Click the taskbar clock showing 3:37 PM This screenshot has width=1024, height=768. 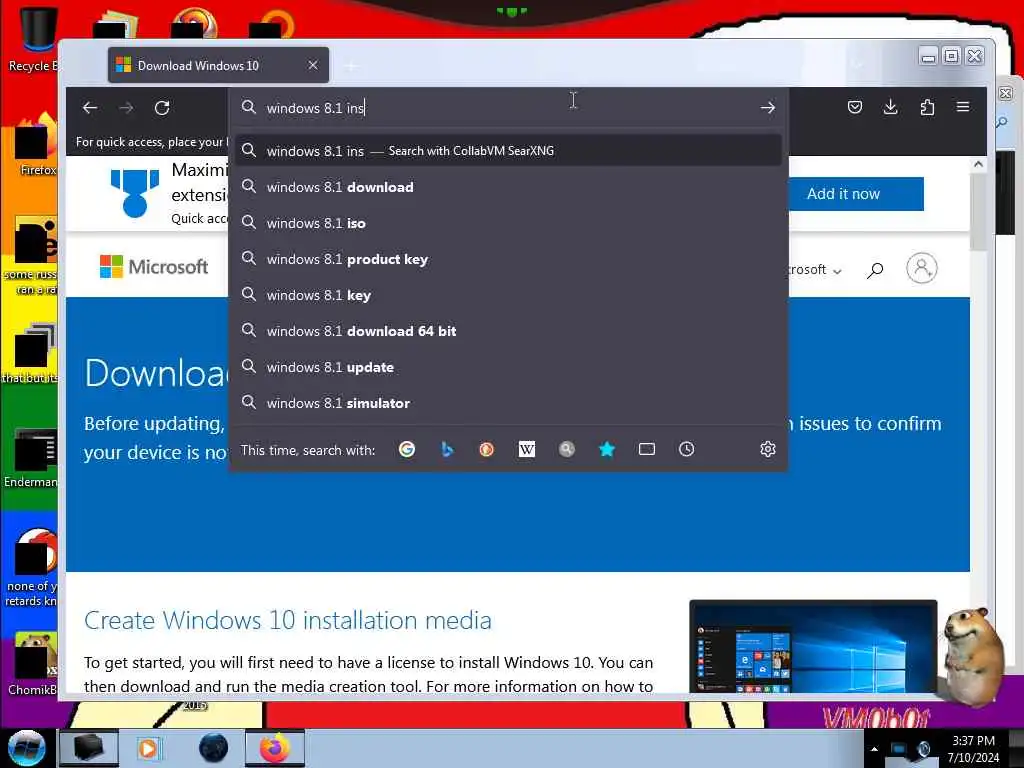(x=973, y=749)
